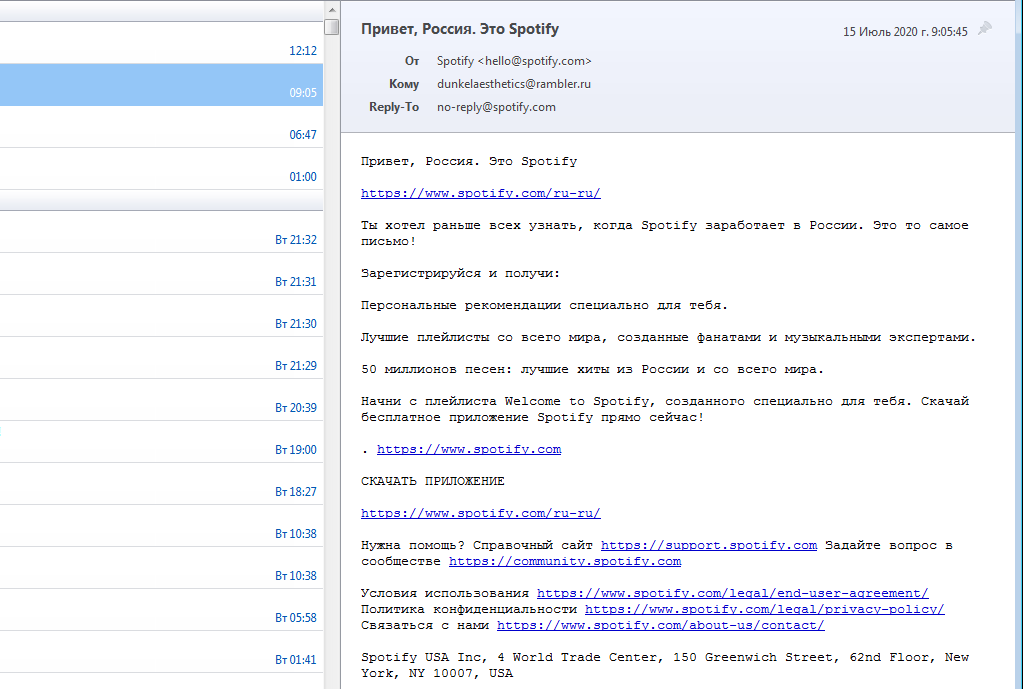Click the line Зарегистрируйся и получи:

(461, 273)
